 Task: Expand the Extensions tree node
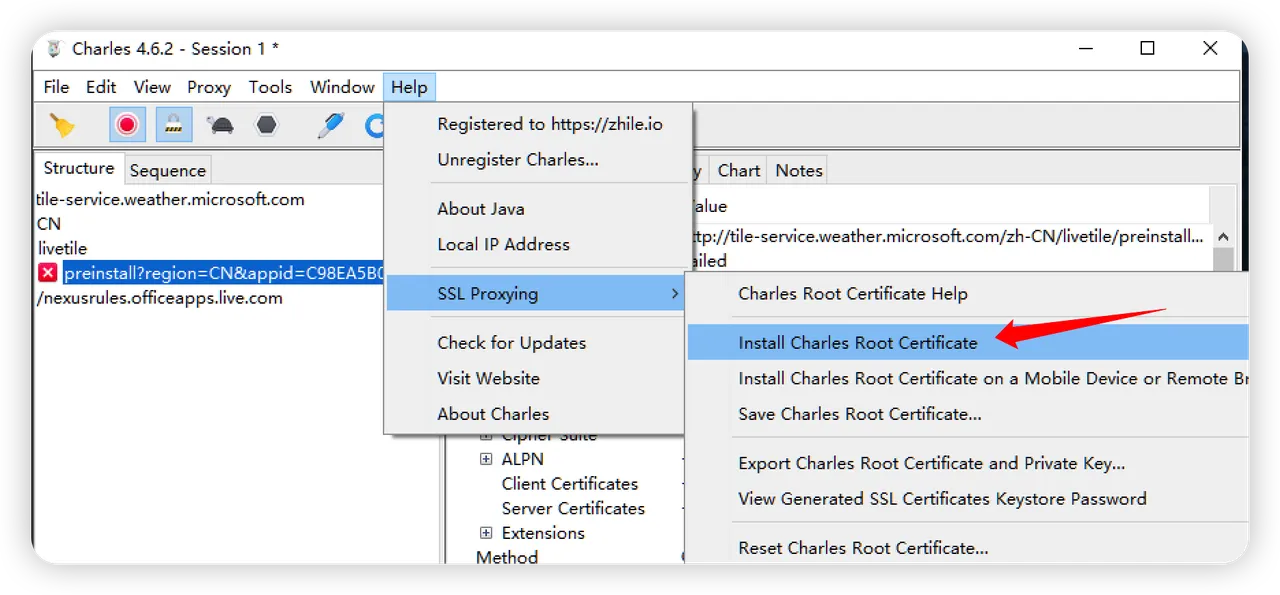click(x=486, y=533)
